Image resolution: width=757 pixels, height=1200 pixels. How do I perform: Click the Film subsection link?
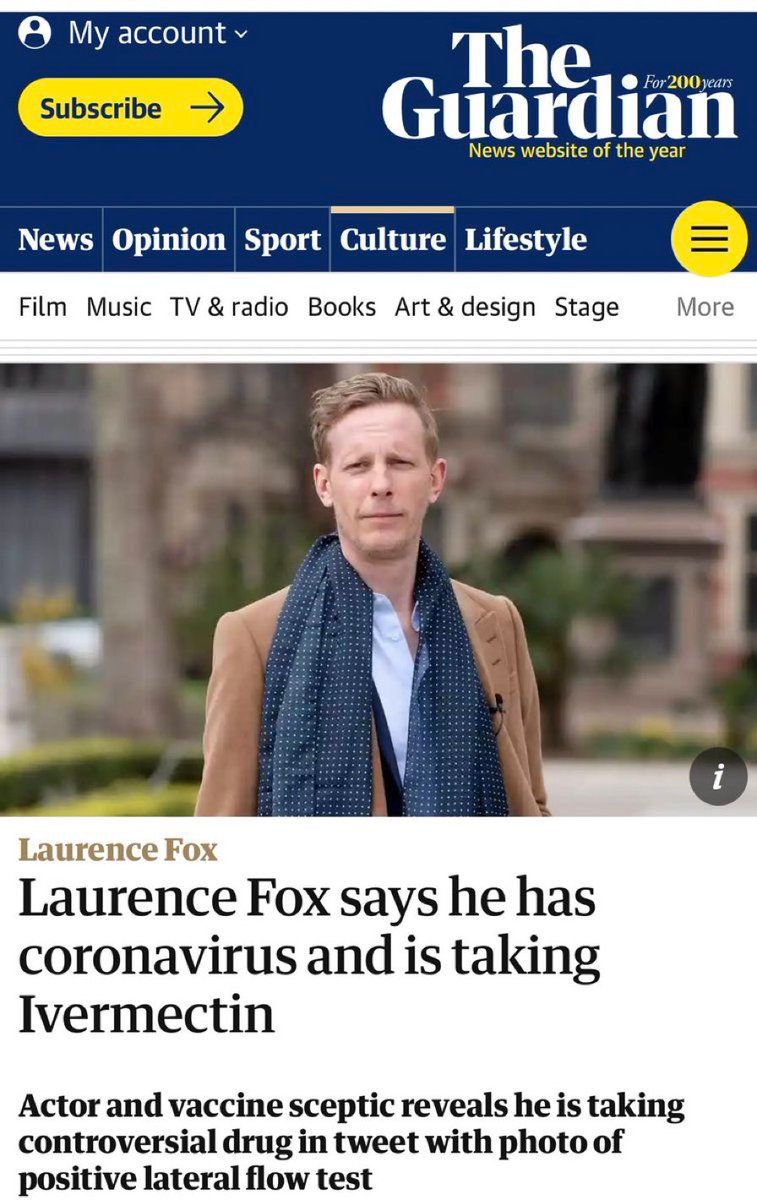tap(43, 307)
